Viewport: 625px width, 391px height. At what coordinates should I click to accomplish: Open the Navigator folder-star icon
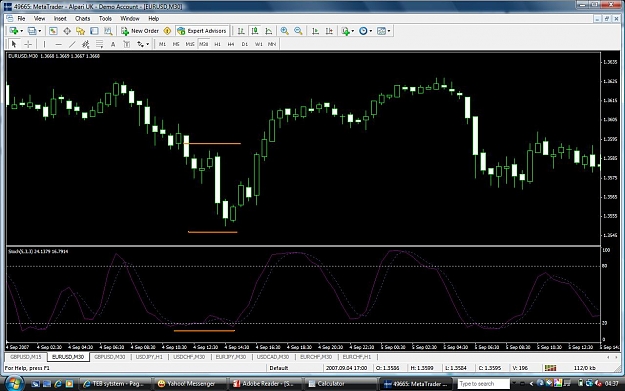[x=81, y=31]
